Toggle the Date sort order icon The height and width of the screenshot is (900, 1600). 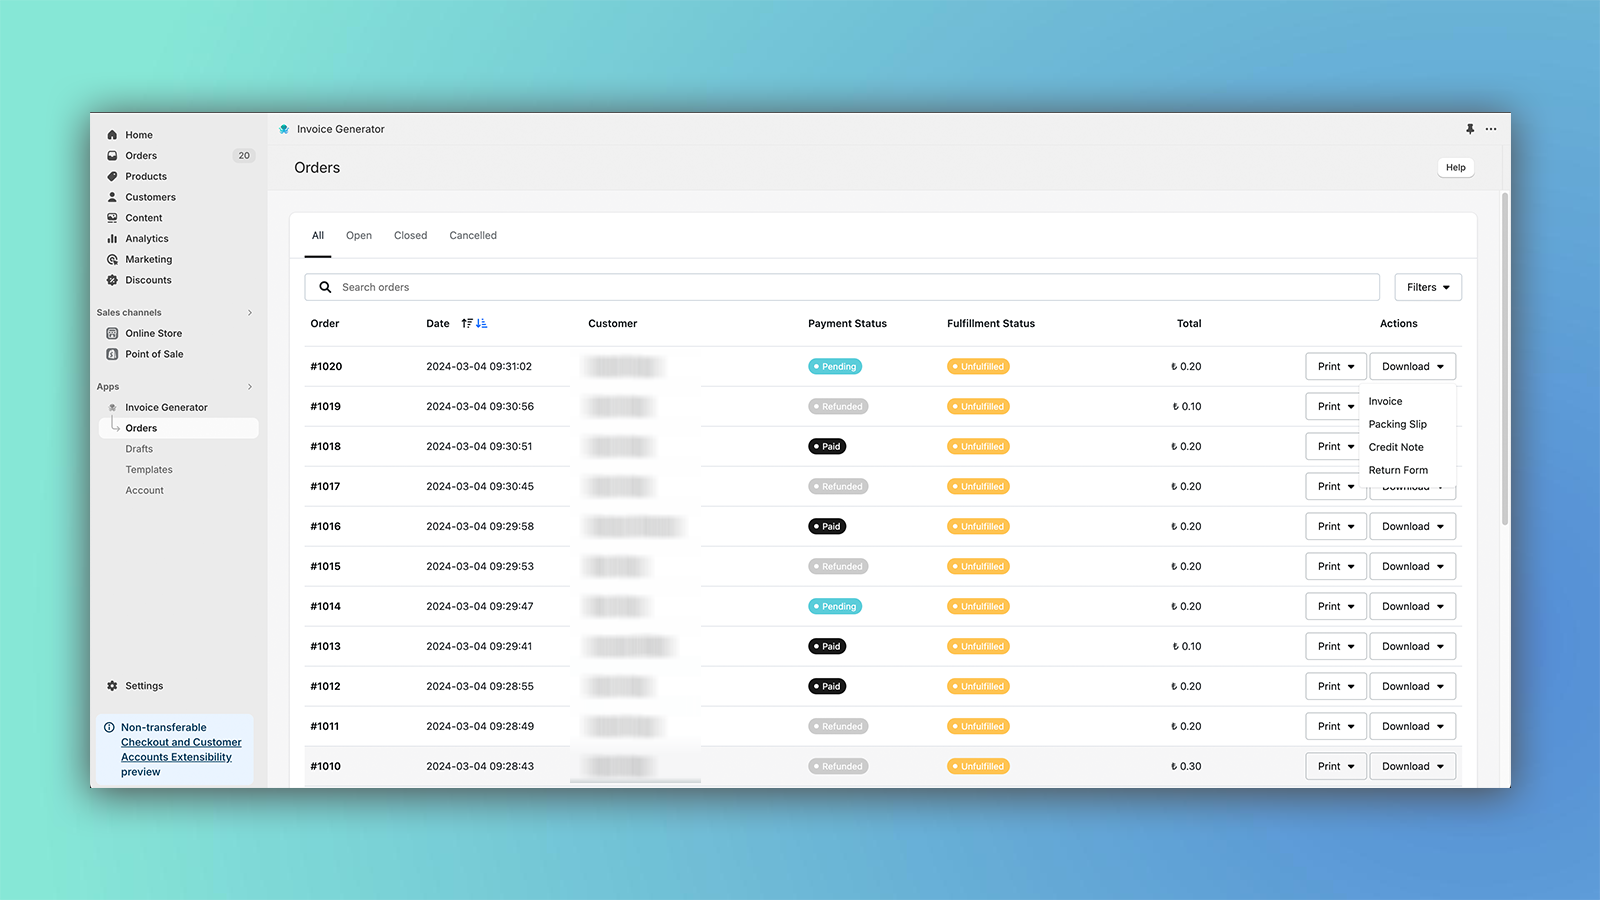474,324
